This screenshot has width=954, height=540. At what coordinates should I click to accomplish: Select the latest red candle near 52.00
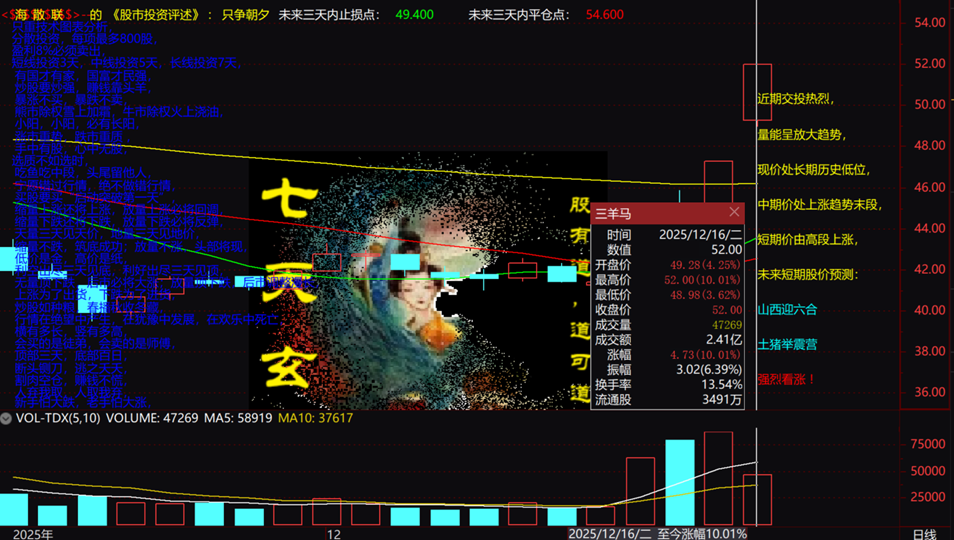pos(757,92)
